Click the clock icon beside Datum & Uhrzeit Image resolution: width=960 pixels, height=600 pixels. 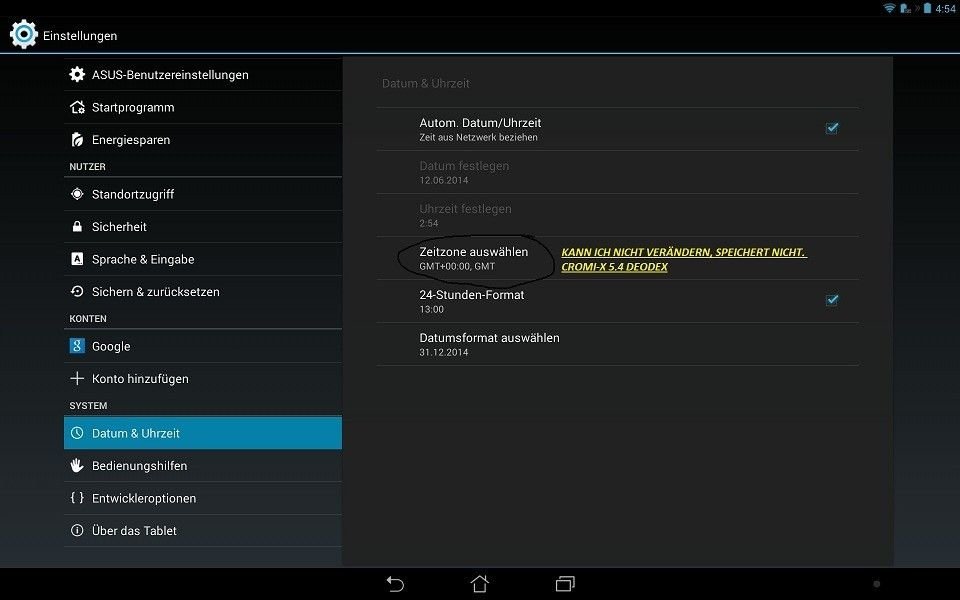click(77, 433)
